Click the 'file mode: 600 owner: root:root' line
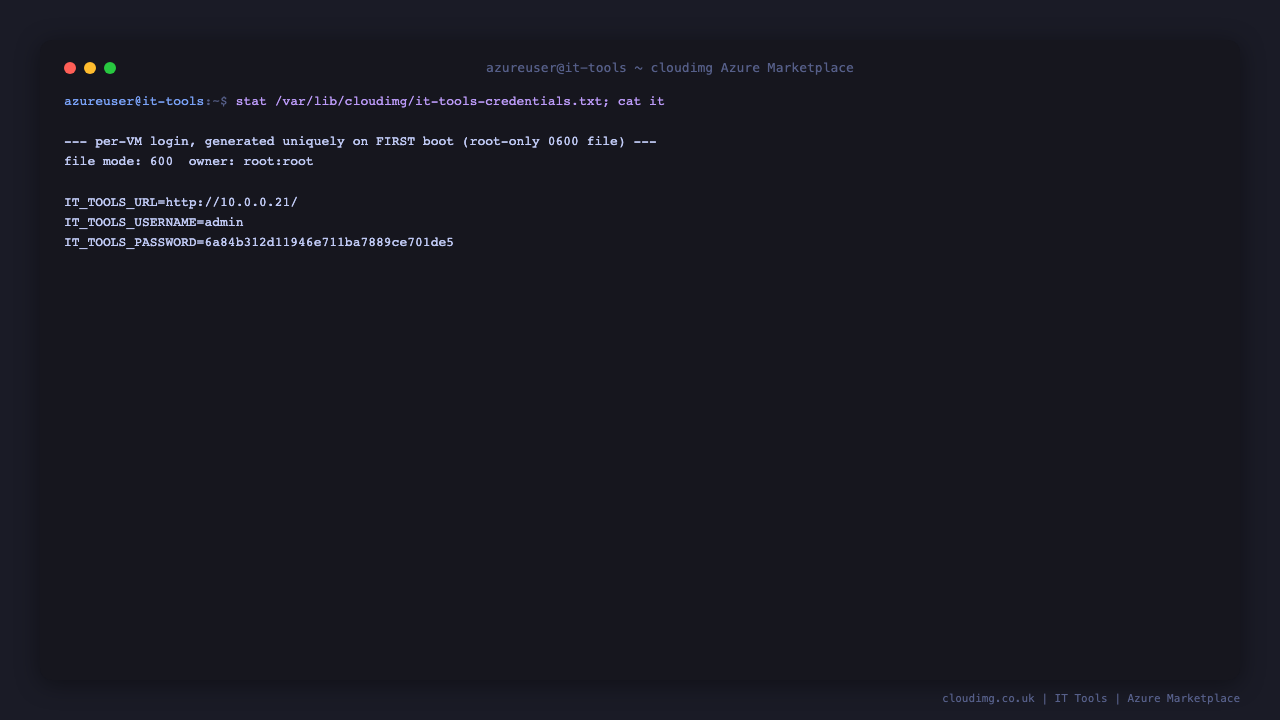 tap(189, 162)
